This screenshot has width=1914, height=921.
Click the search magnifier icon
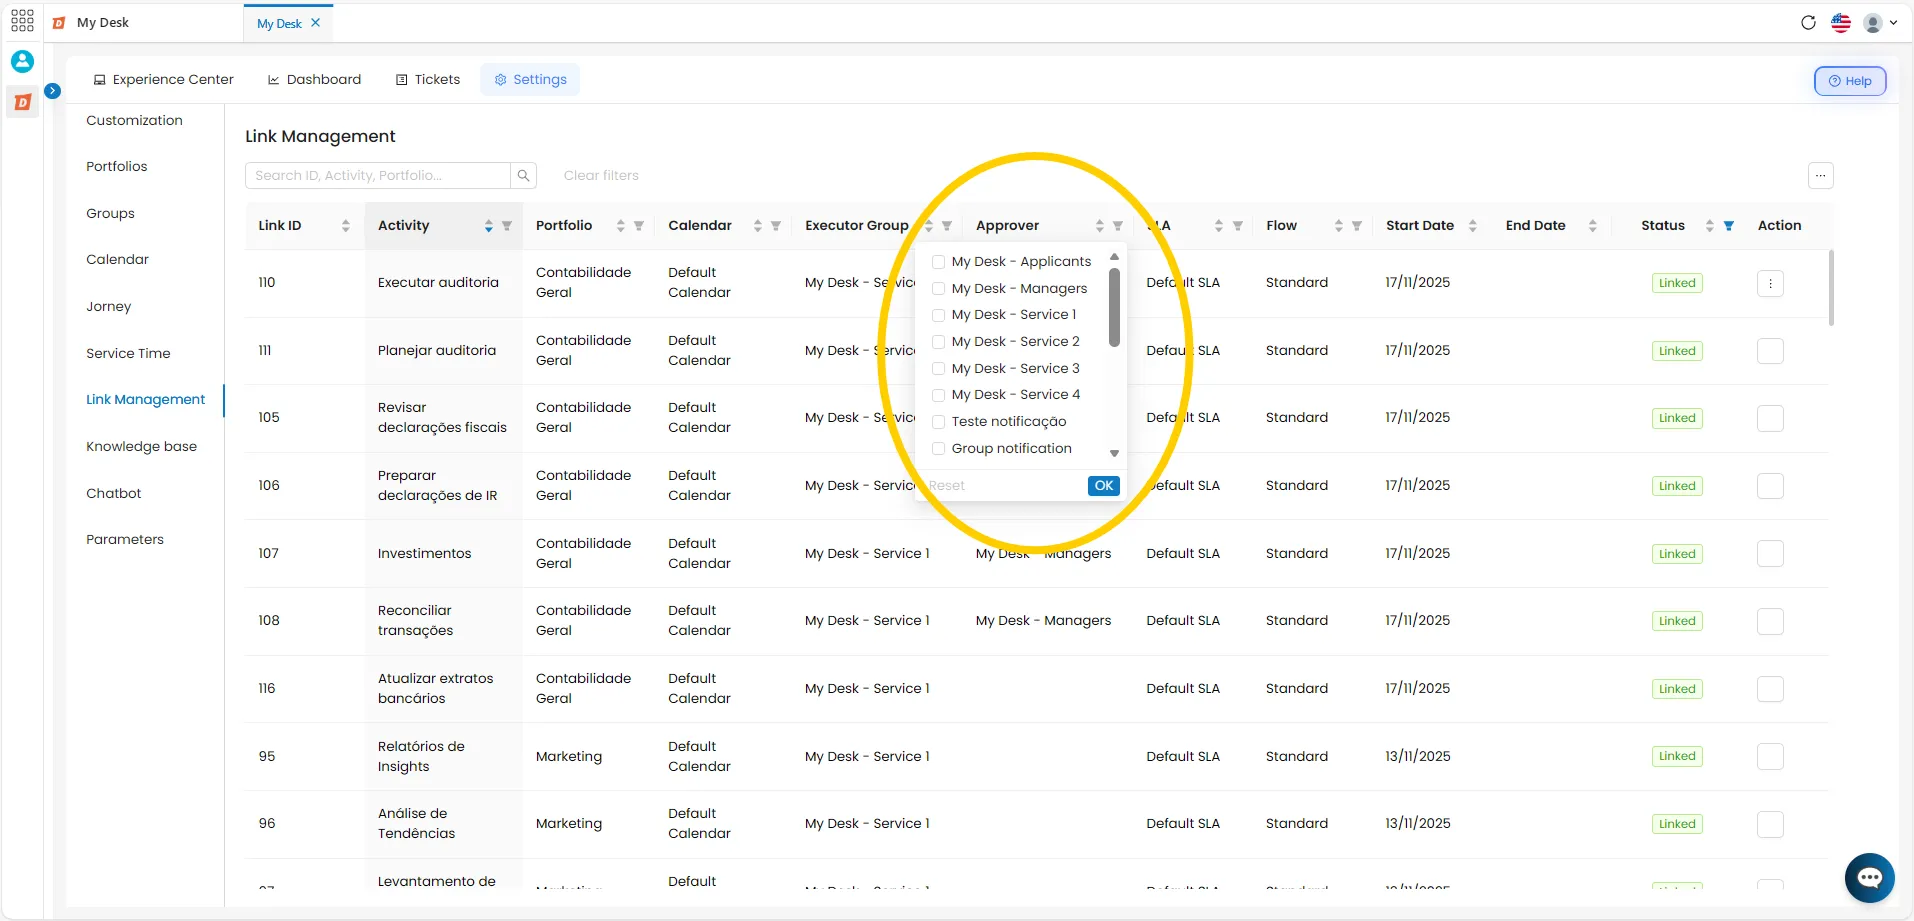[523, 175]
